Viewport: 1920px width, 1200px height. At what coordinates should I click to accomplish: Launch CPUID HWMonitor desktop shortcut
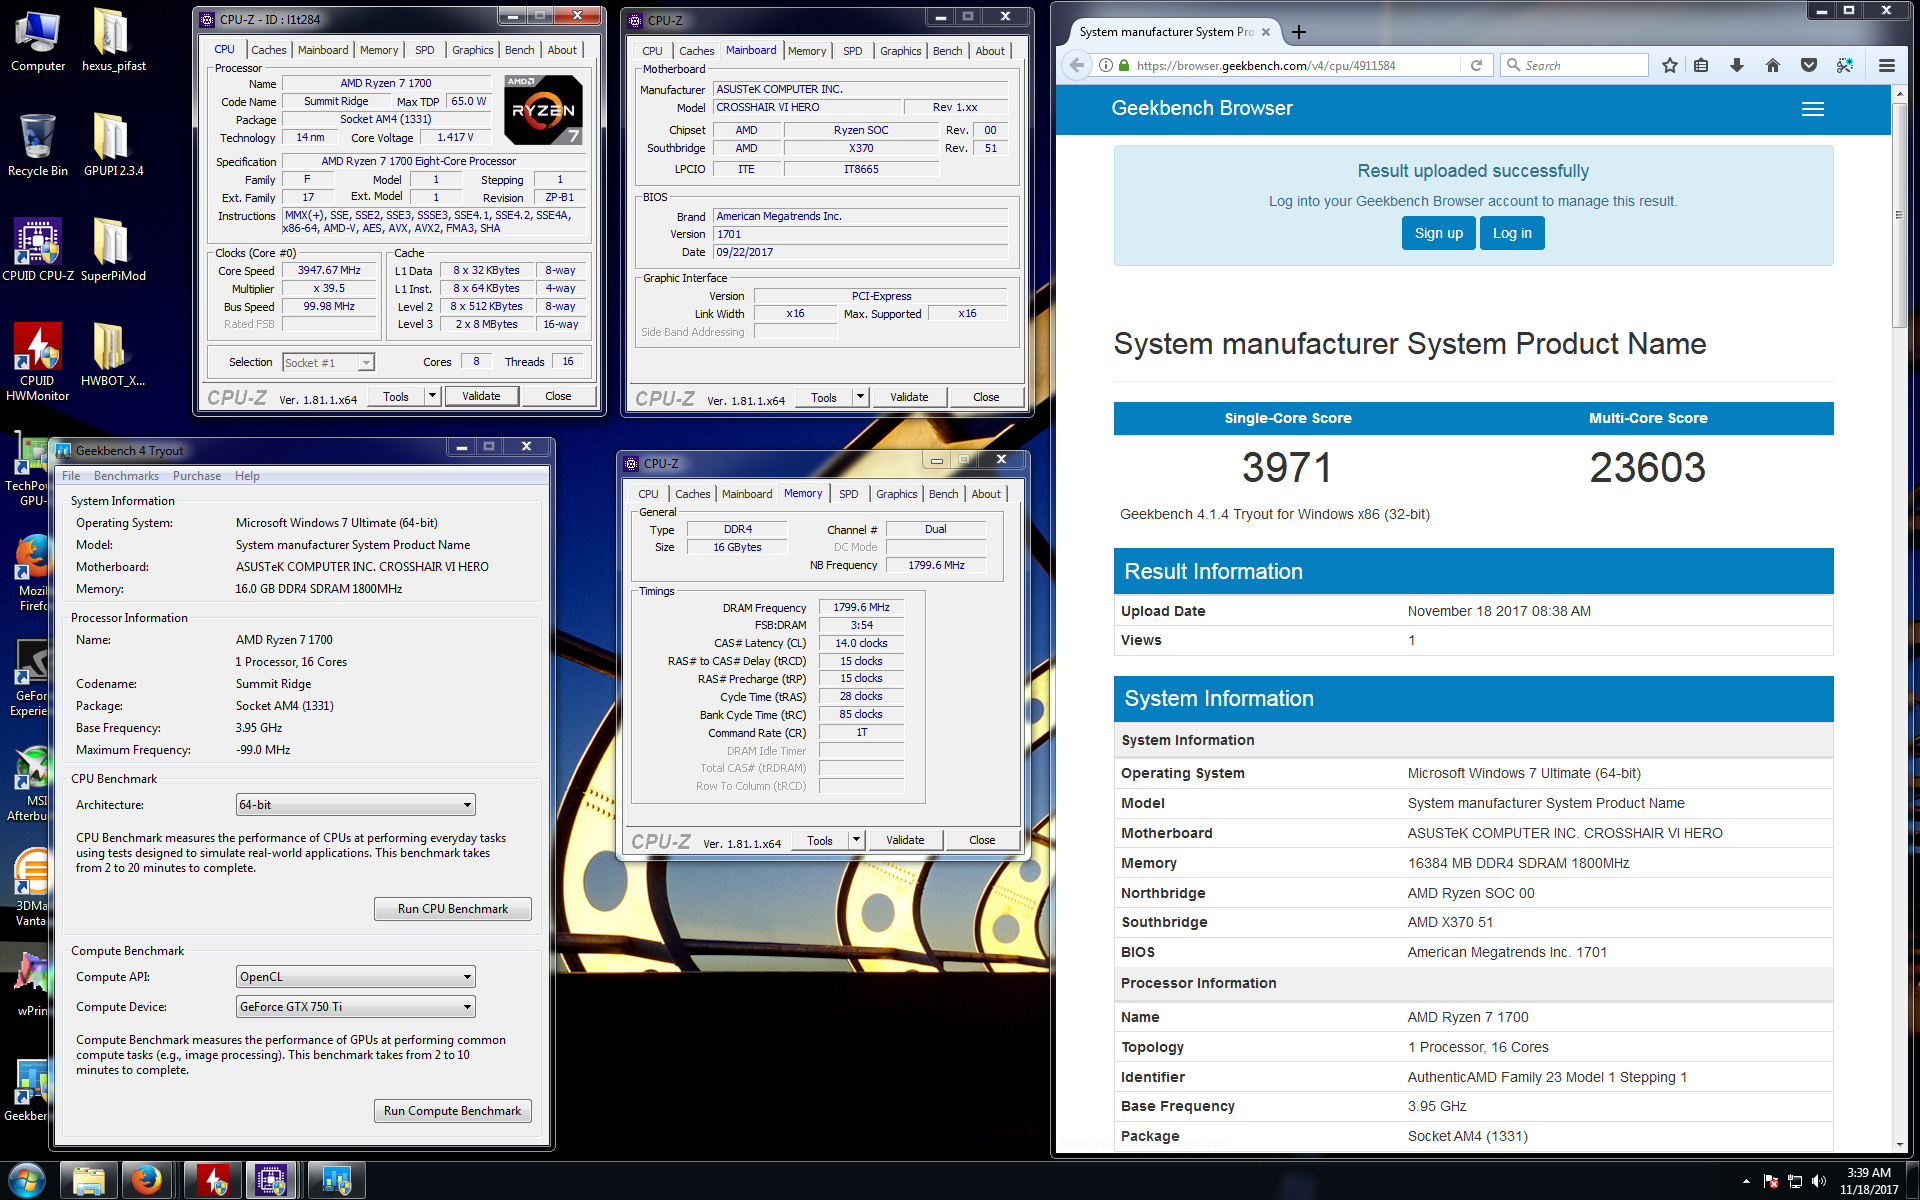click(38, 362)
